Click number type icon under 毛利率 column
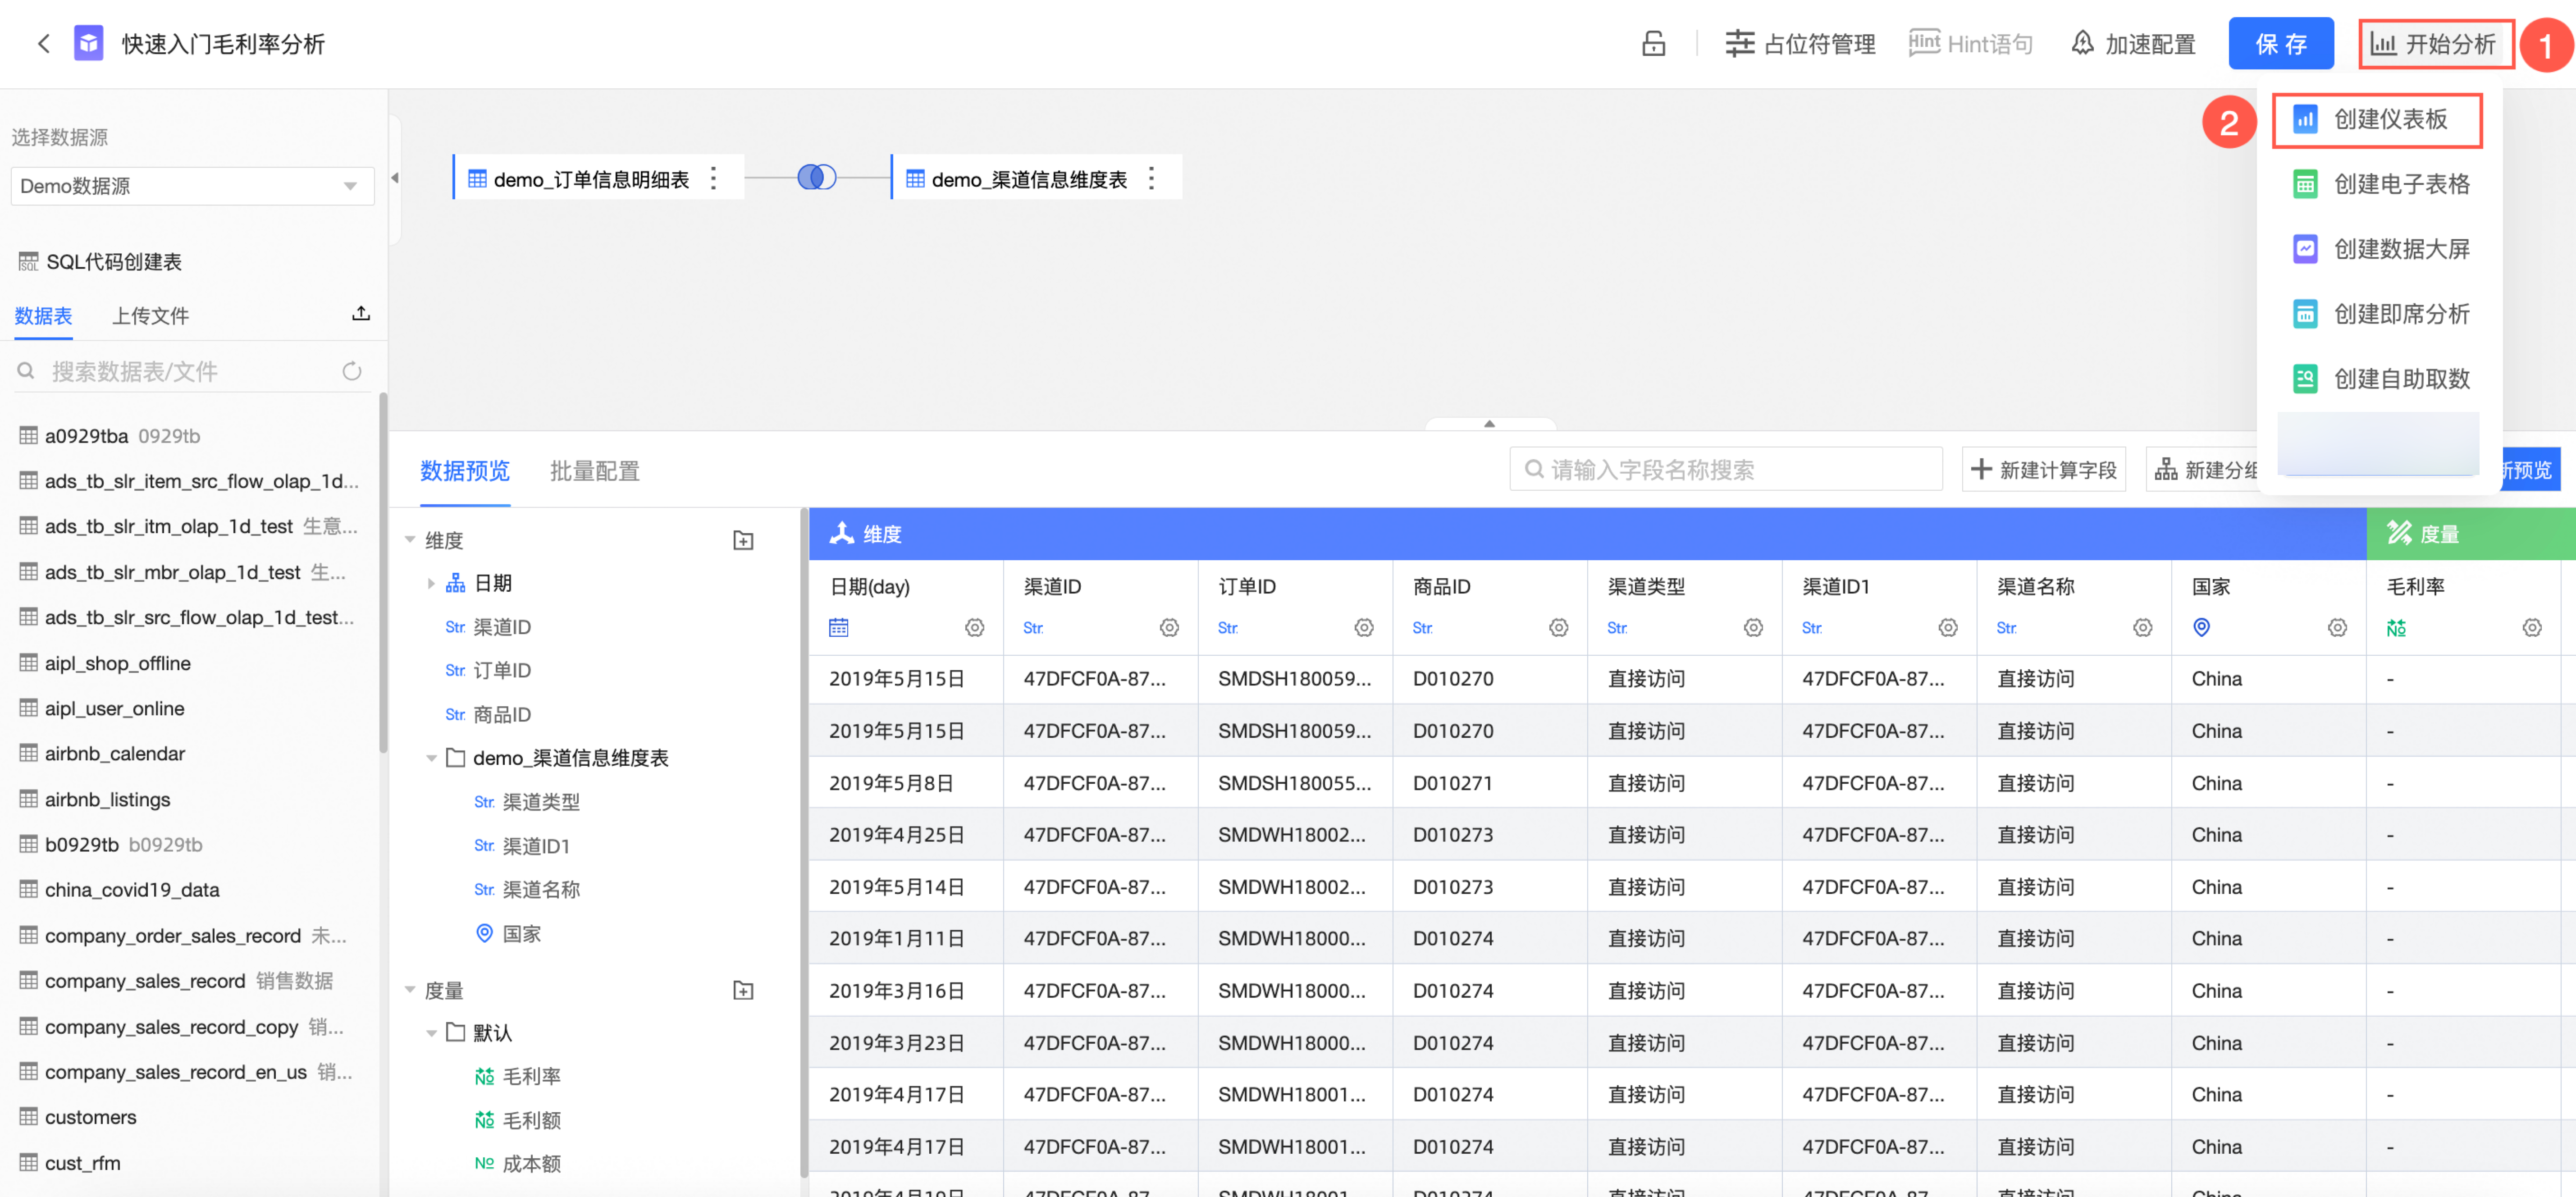Screen dimensions: 2576x1197 (2396, 628)
